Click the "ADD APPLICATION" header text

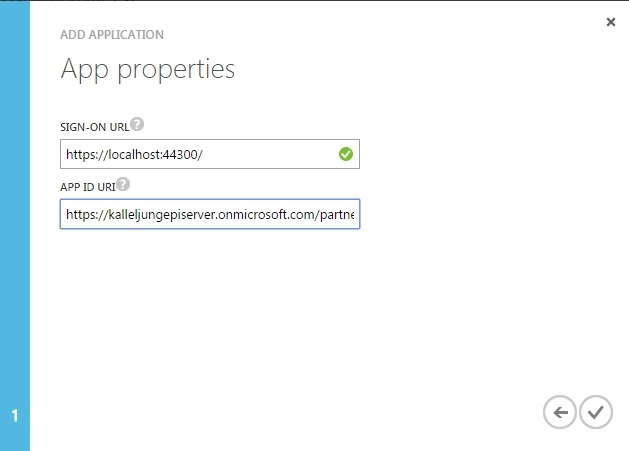[112, 35]
